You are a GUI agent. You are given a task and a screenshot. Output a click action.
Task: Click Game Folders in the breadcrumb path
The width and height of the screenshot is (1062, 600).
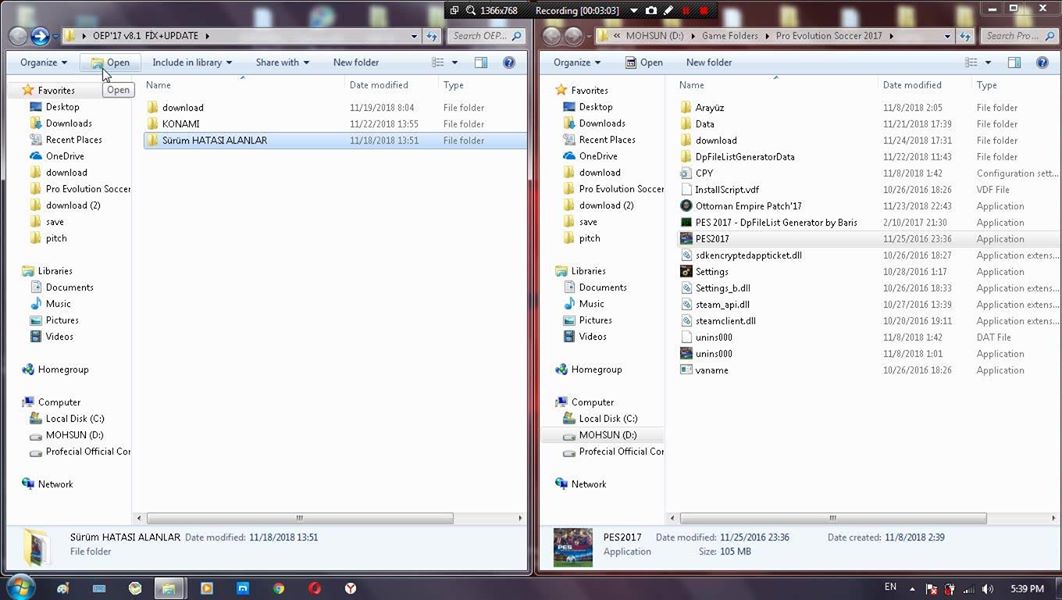click(729, 36)
